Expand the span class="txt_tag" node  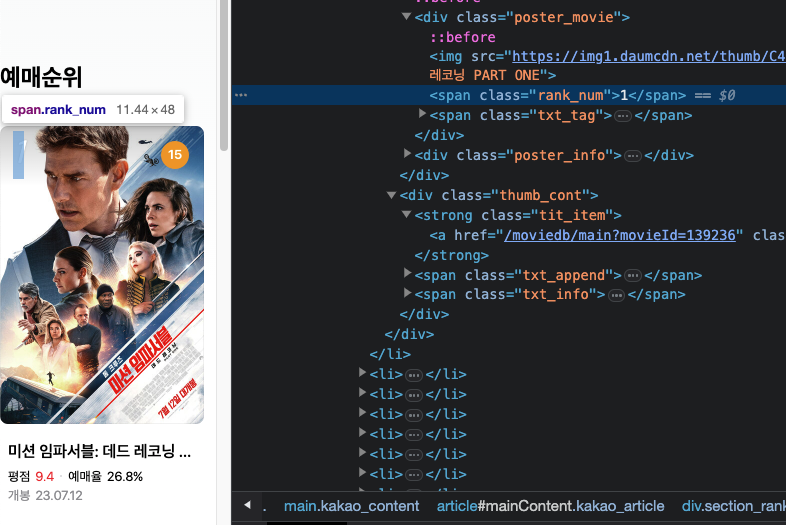(422, 114)
